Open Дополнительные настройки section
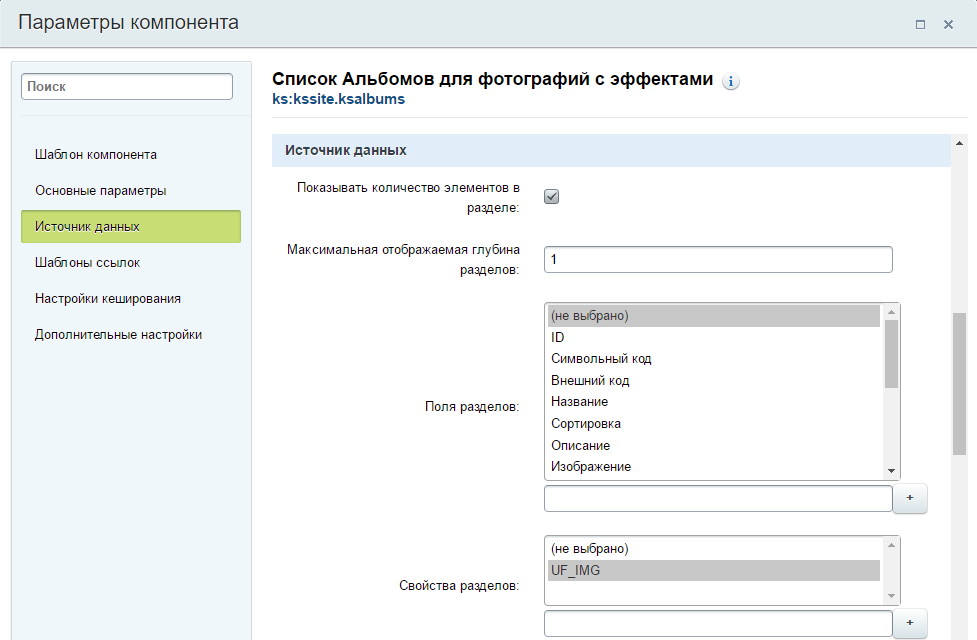Viewport: 977px width, 640px height. click(x=119, y=335)
